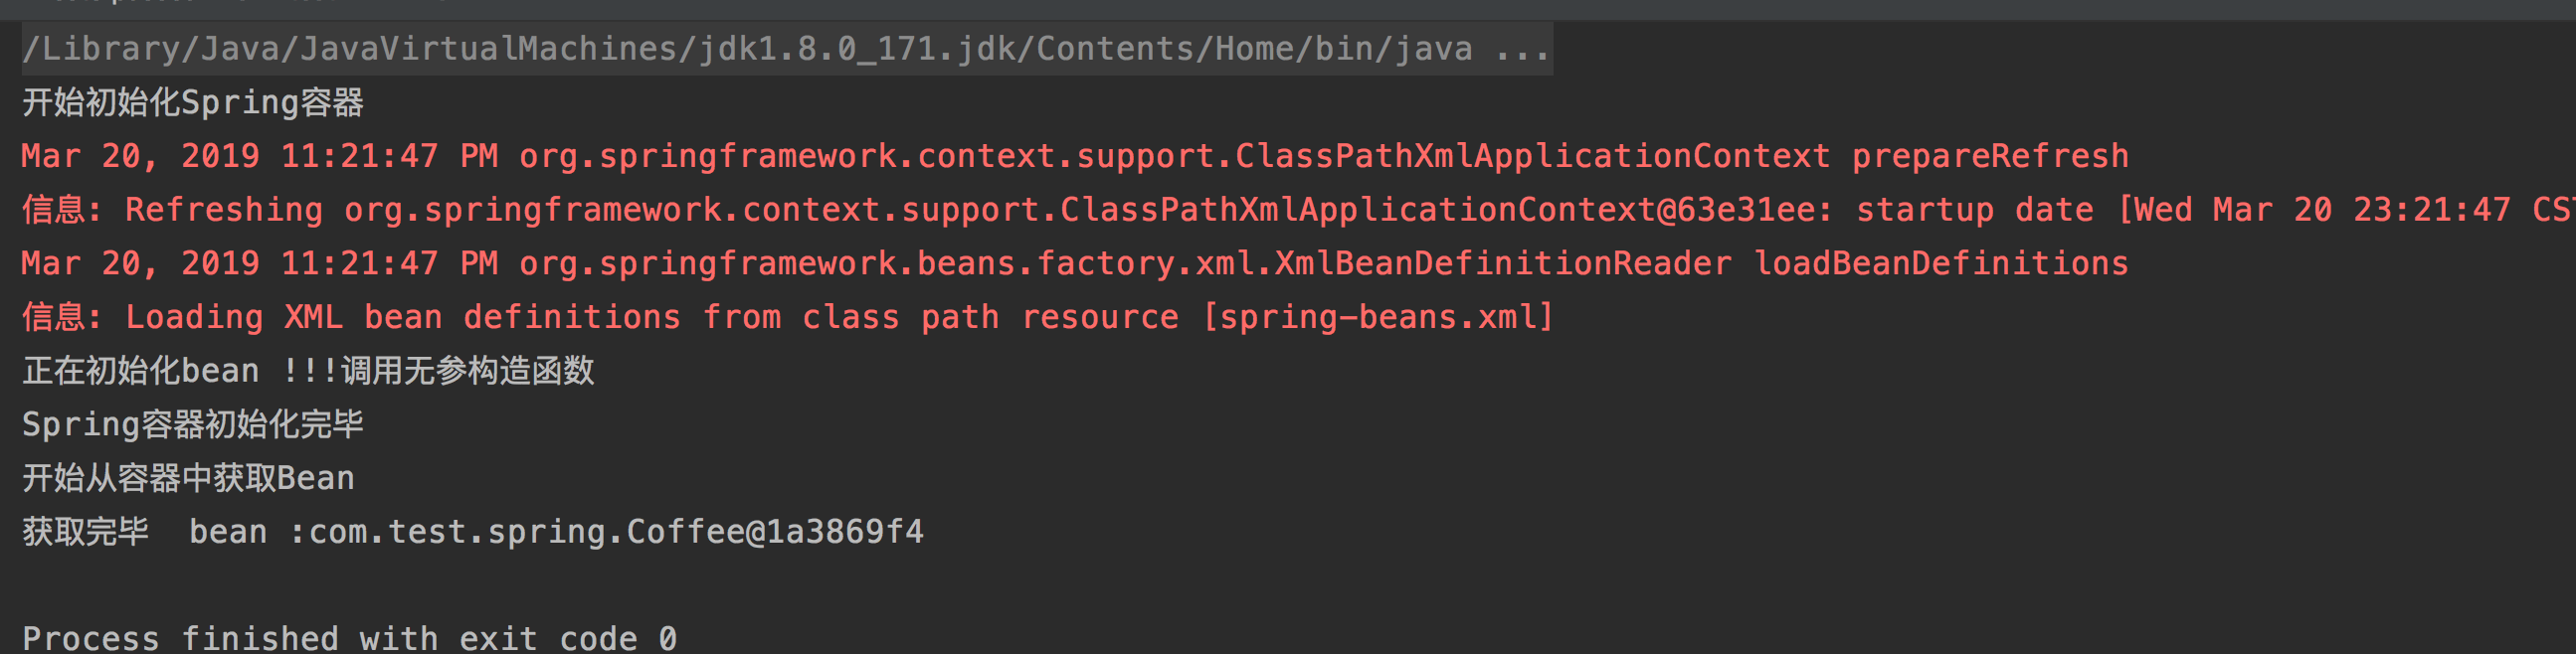This screenshot has height=654, width=2576.
Task: Click the 'loadBeanDefinitions' method name
Action: 1941,264
